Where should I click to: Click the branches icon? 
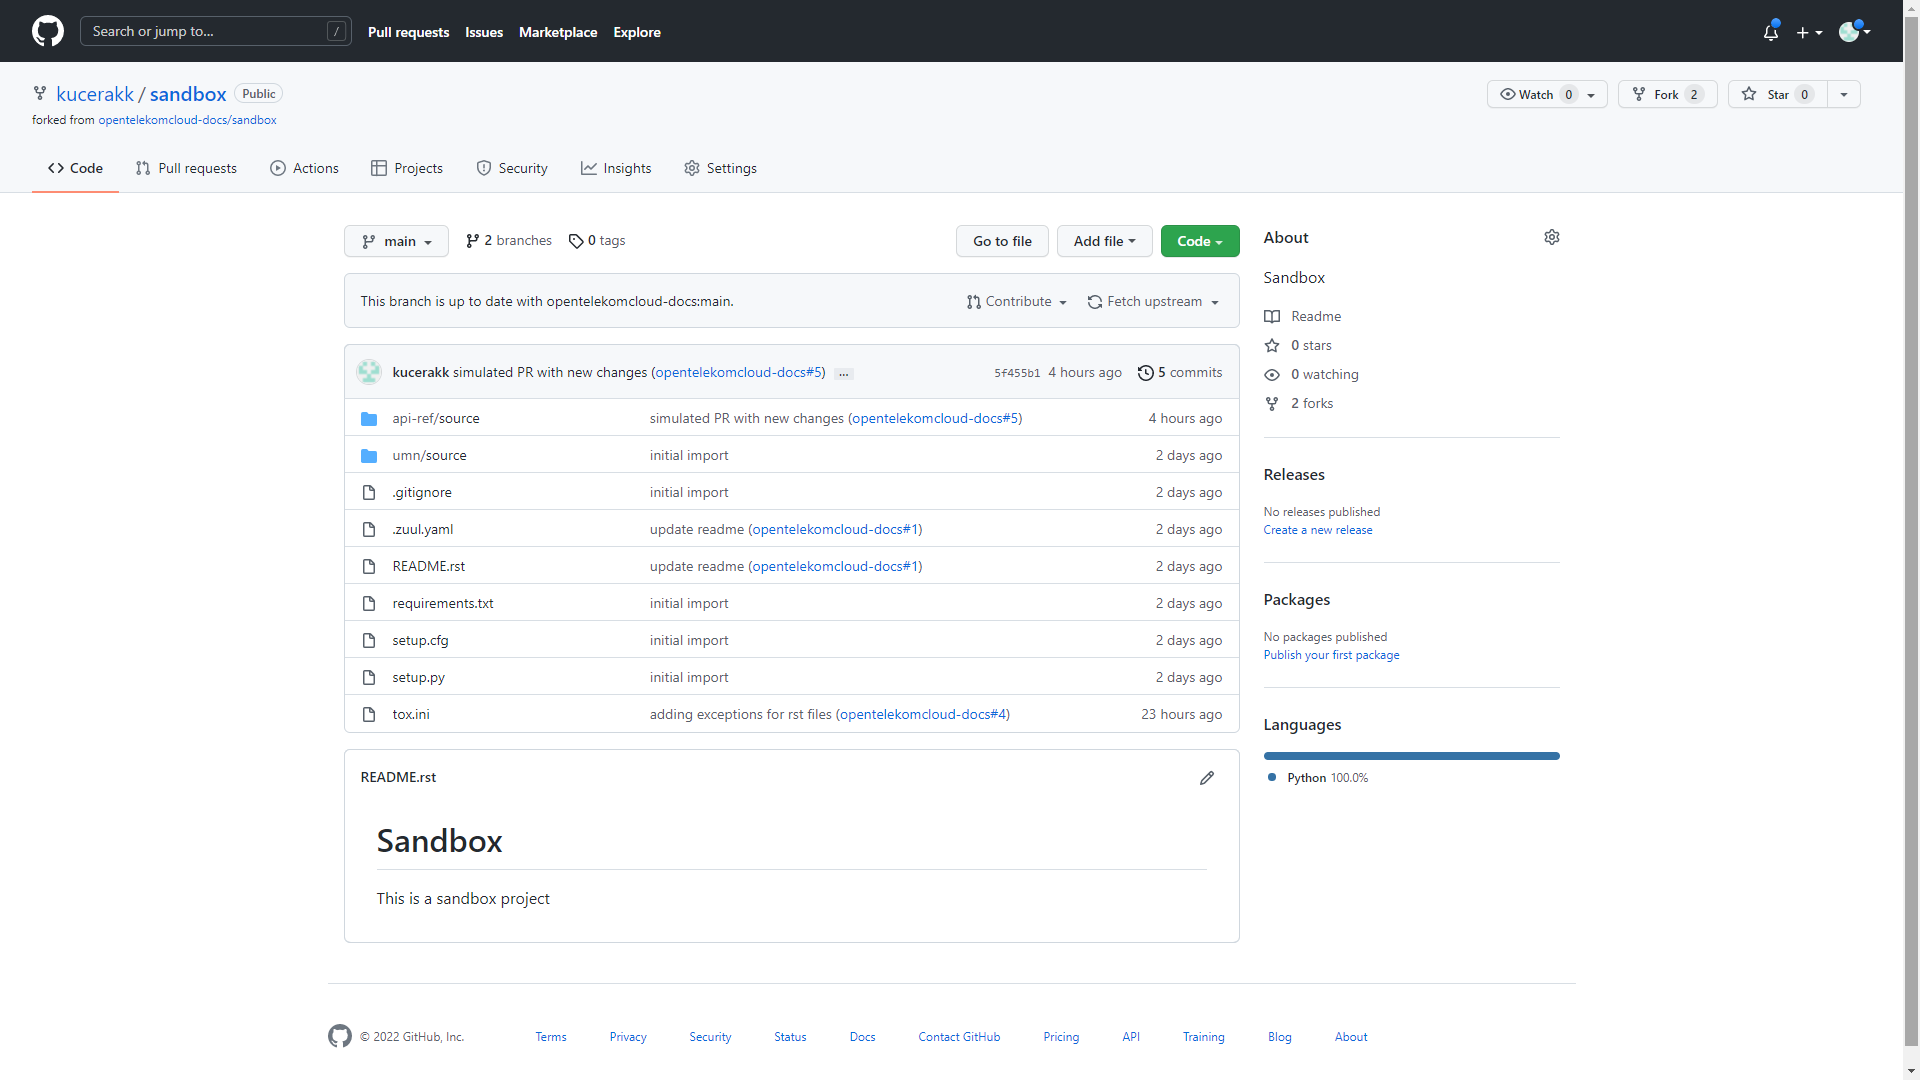tap(472, 241)
